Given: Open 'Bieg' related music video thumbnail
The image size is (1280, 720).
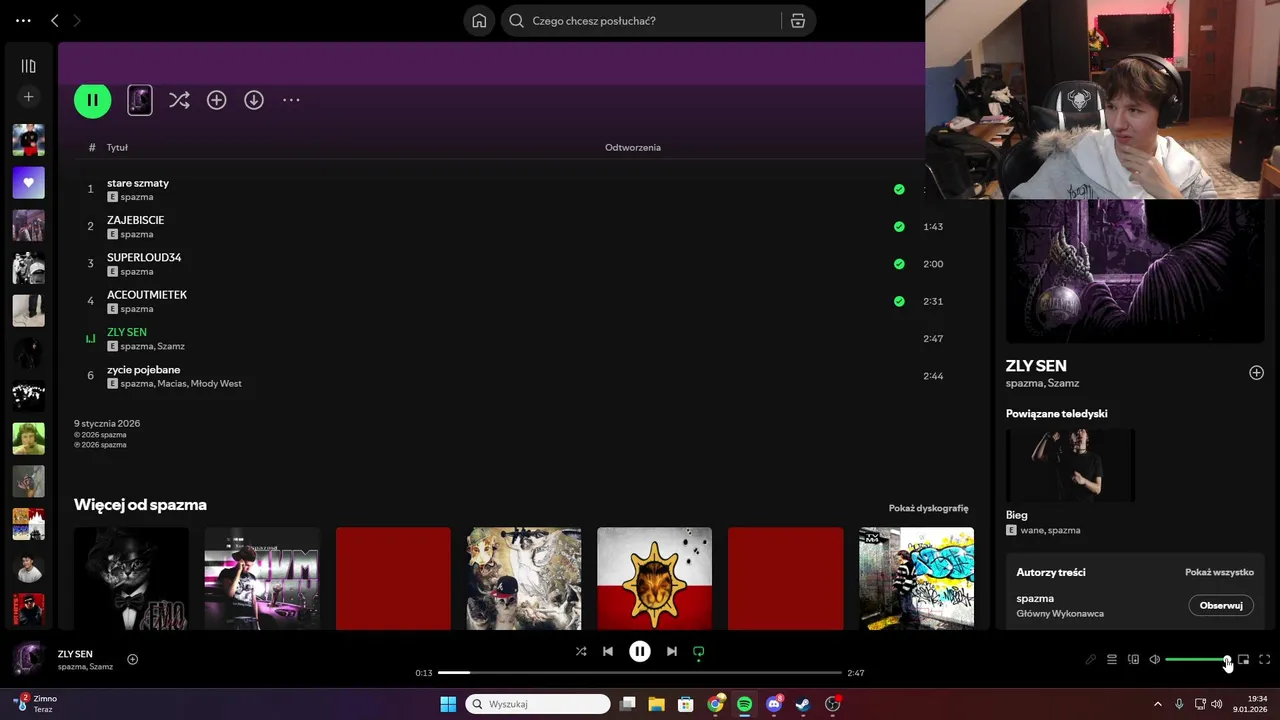Looking at the screenshot, I should pyautogui.click(x=1070, y=465).
